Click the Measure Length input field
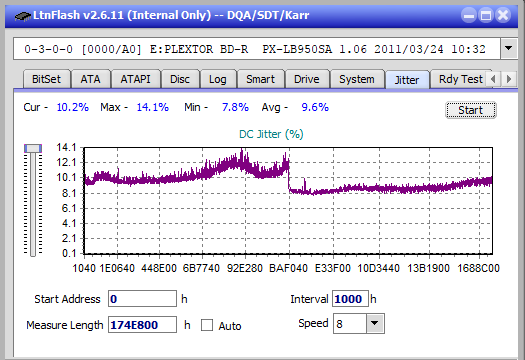Image resolution: width=525 pixels, height=360 pixels. point(142,325)
